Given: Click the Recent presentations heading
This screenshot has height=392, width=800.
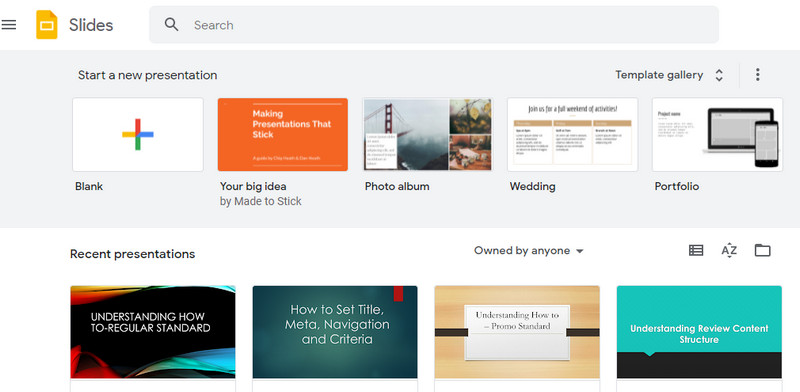Looking at the screenshot, I should coord(133,254).
